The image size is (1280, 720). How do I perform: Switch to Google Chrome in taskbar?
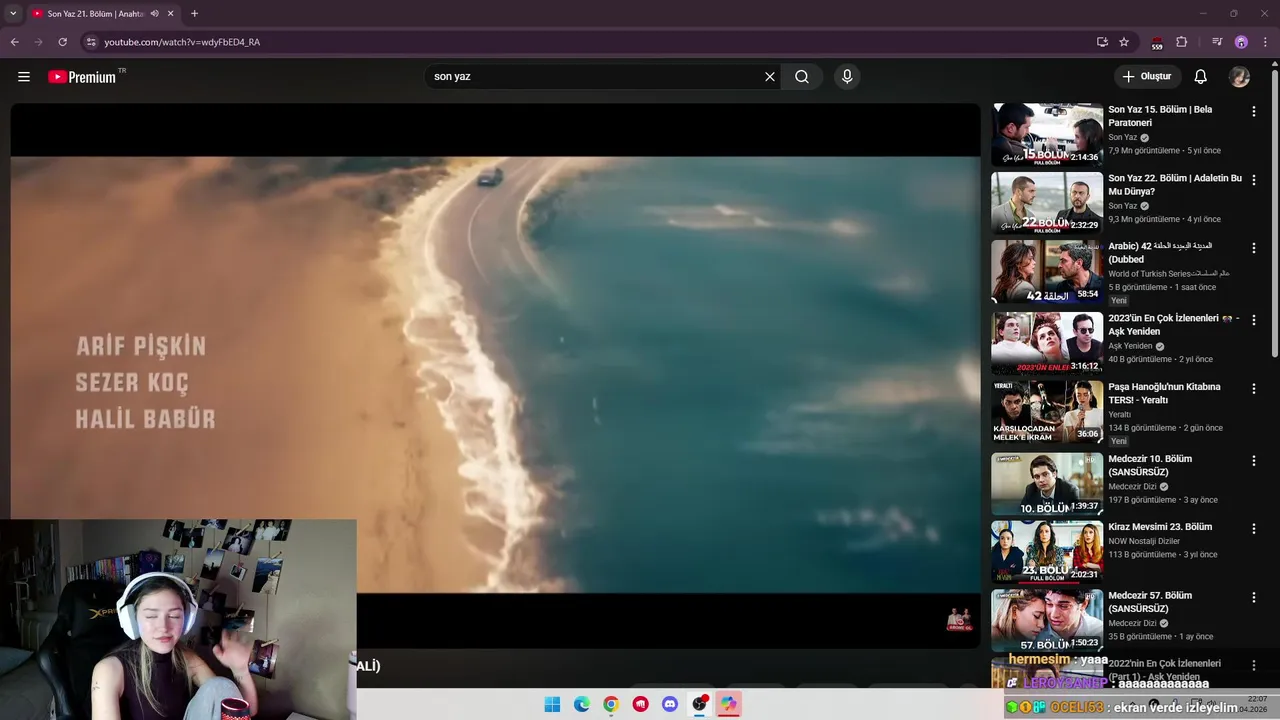coord(611,704)
